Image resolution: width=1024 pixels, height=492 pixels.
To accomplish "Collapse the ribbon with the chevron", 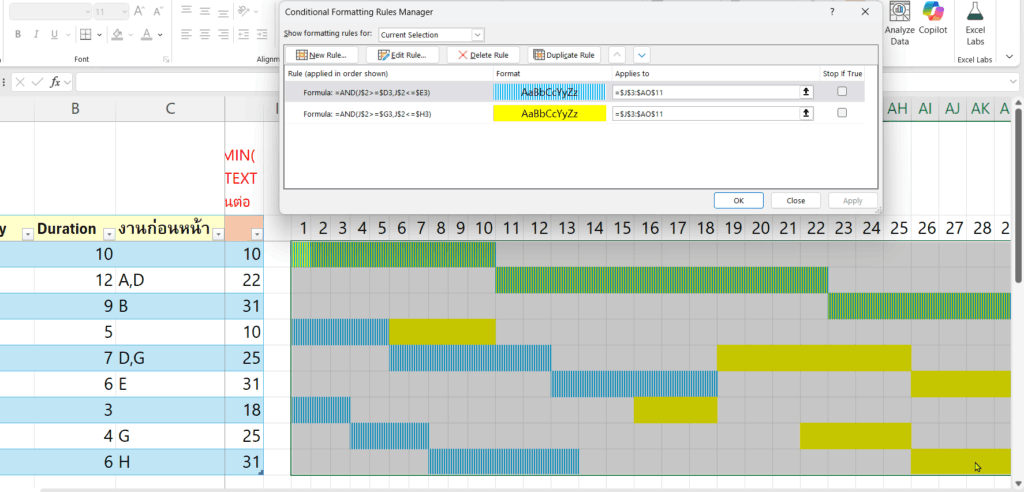I will pyautogui.click(x=1010, y=57).
